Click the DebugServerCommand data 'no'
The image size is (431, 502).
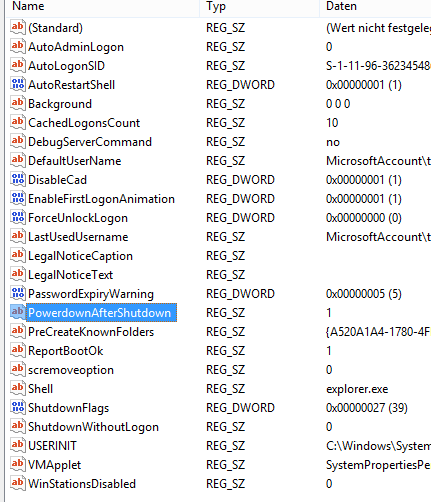pyautogui.click(x=333, y=142)
